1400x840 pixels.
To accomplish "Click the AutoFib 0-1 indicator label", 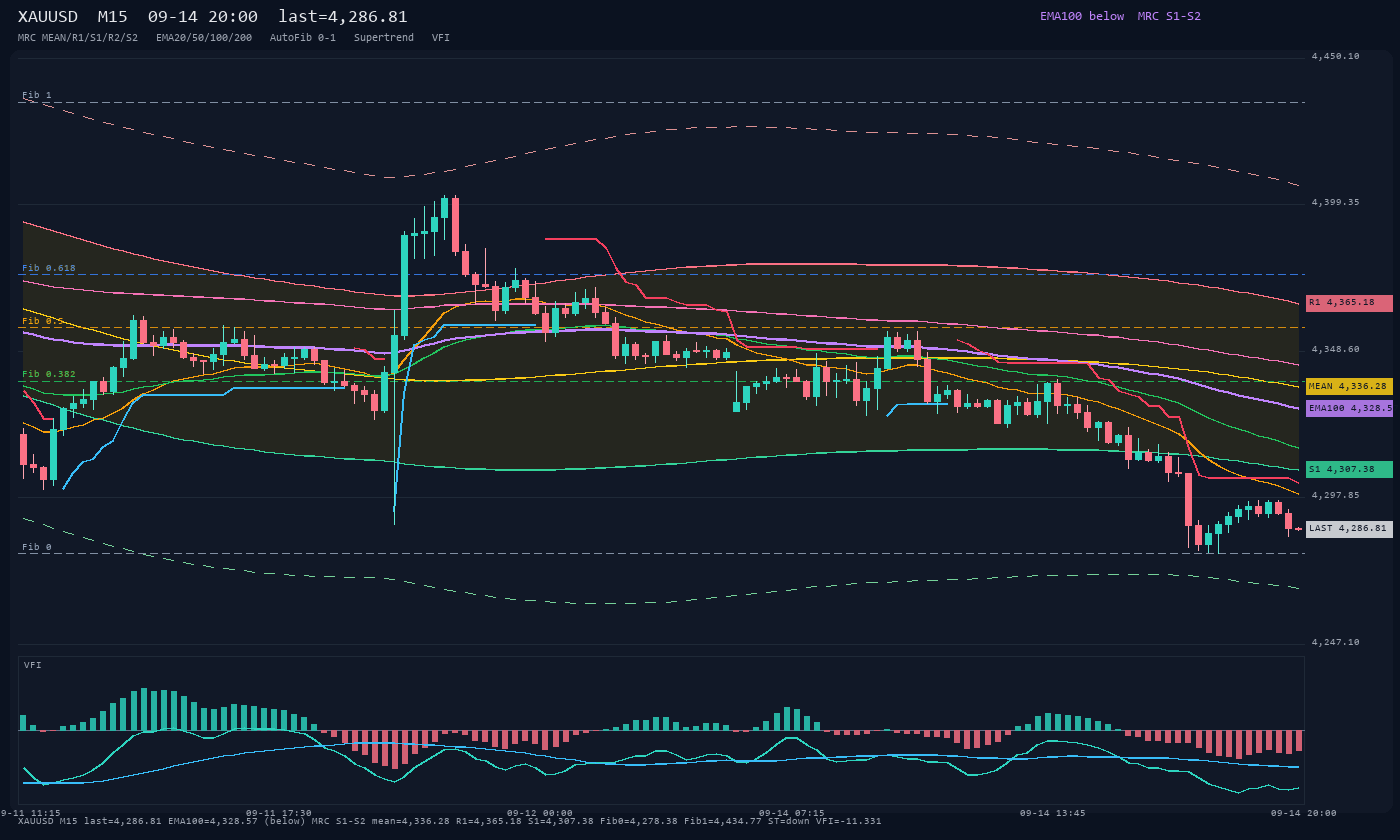I will click(x=303, y=38).
